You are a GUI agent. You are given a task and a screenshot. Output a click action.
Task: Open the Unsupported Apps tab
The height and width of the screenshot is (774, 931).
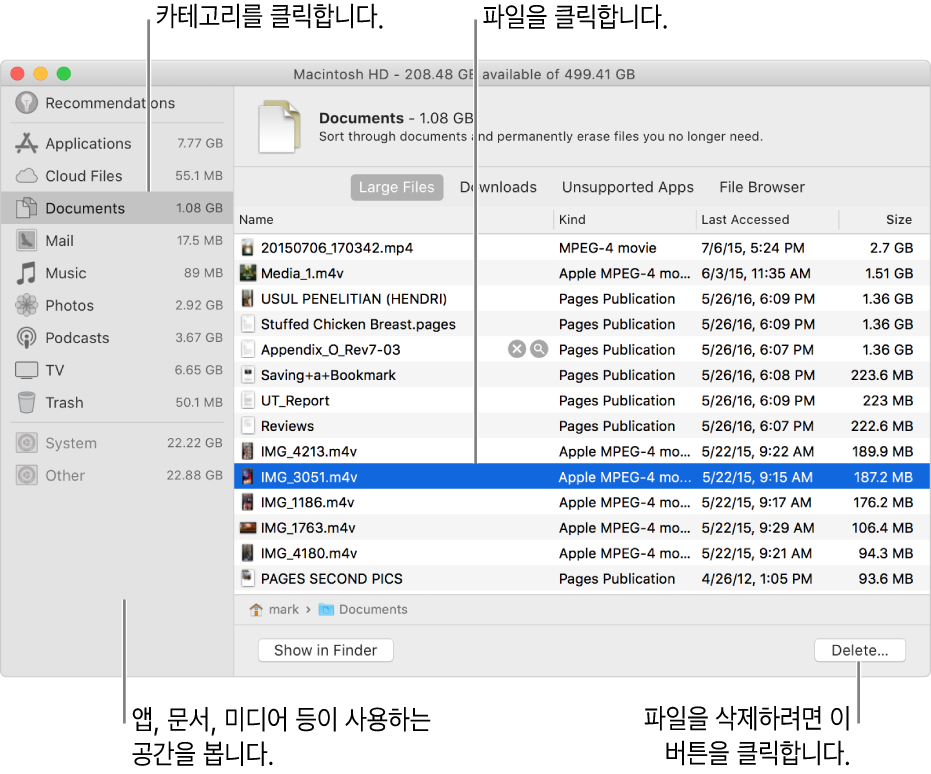(628, 187)
